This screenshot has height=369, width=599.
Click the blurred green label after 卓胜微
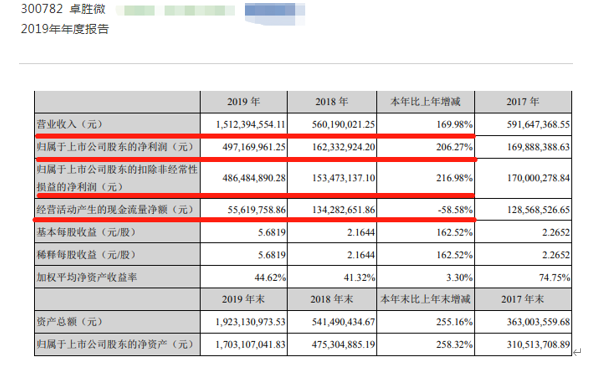click(x=175, y=10)
